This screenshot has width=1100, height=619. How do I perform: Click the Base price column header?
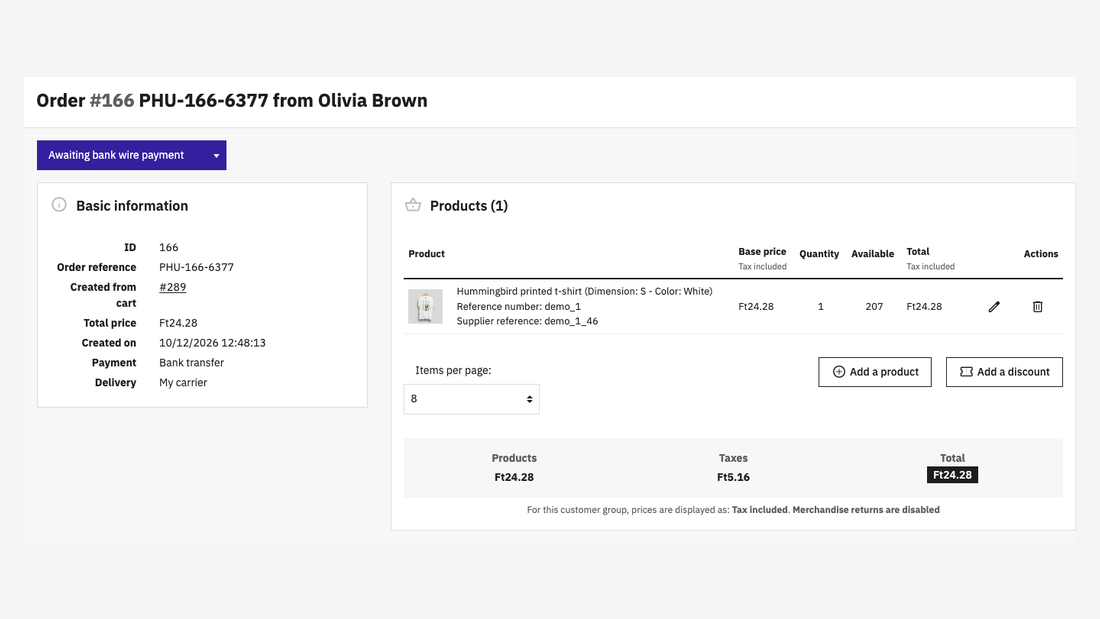[762, 251]
